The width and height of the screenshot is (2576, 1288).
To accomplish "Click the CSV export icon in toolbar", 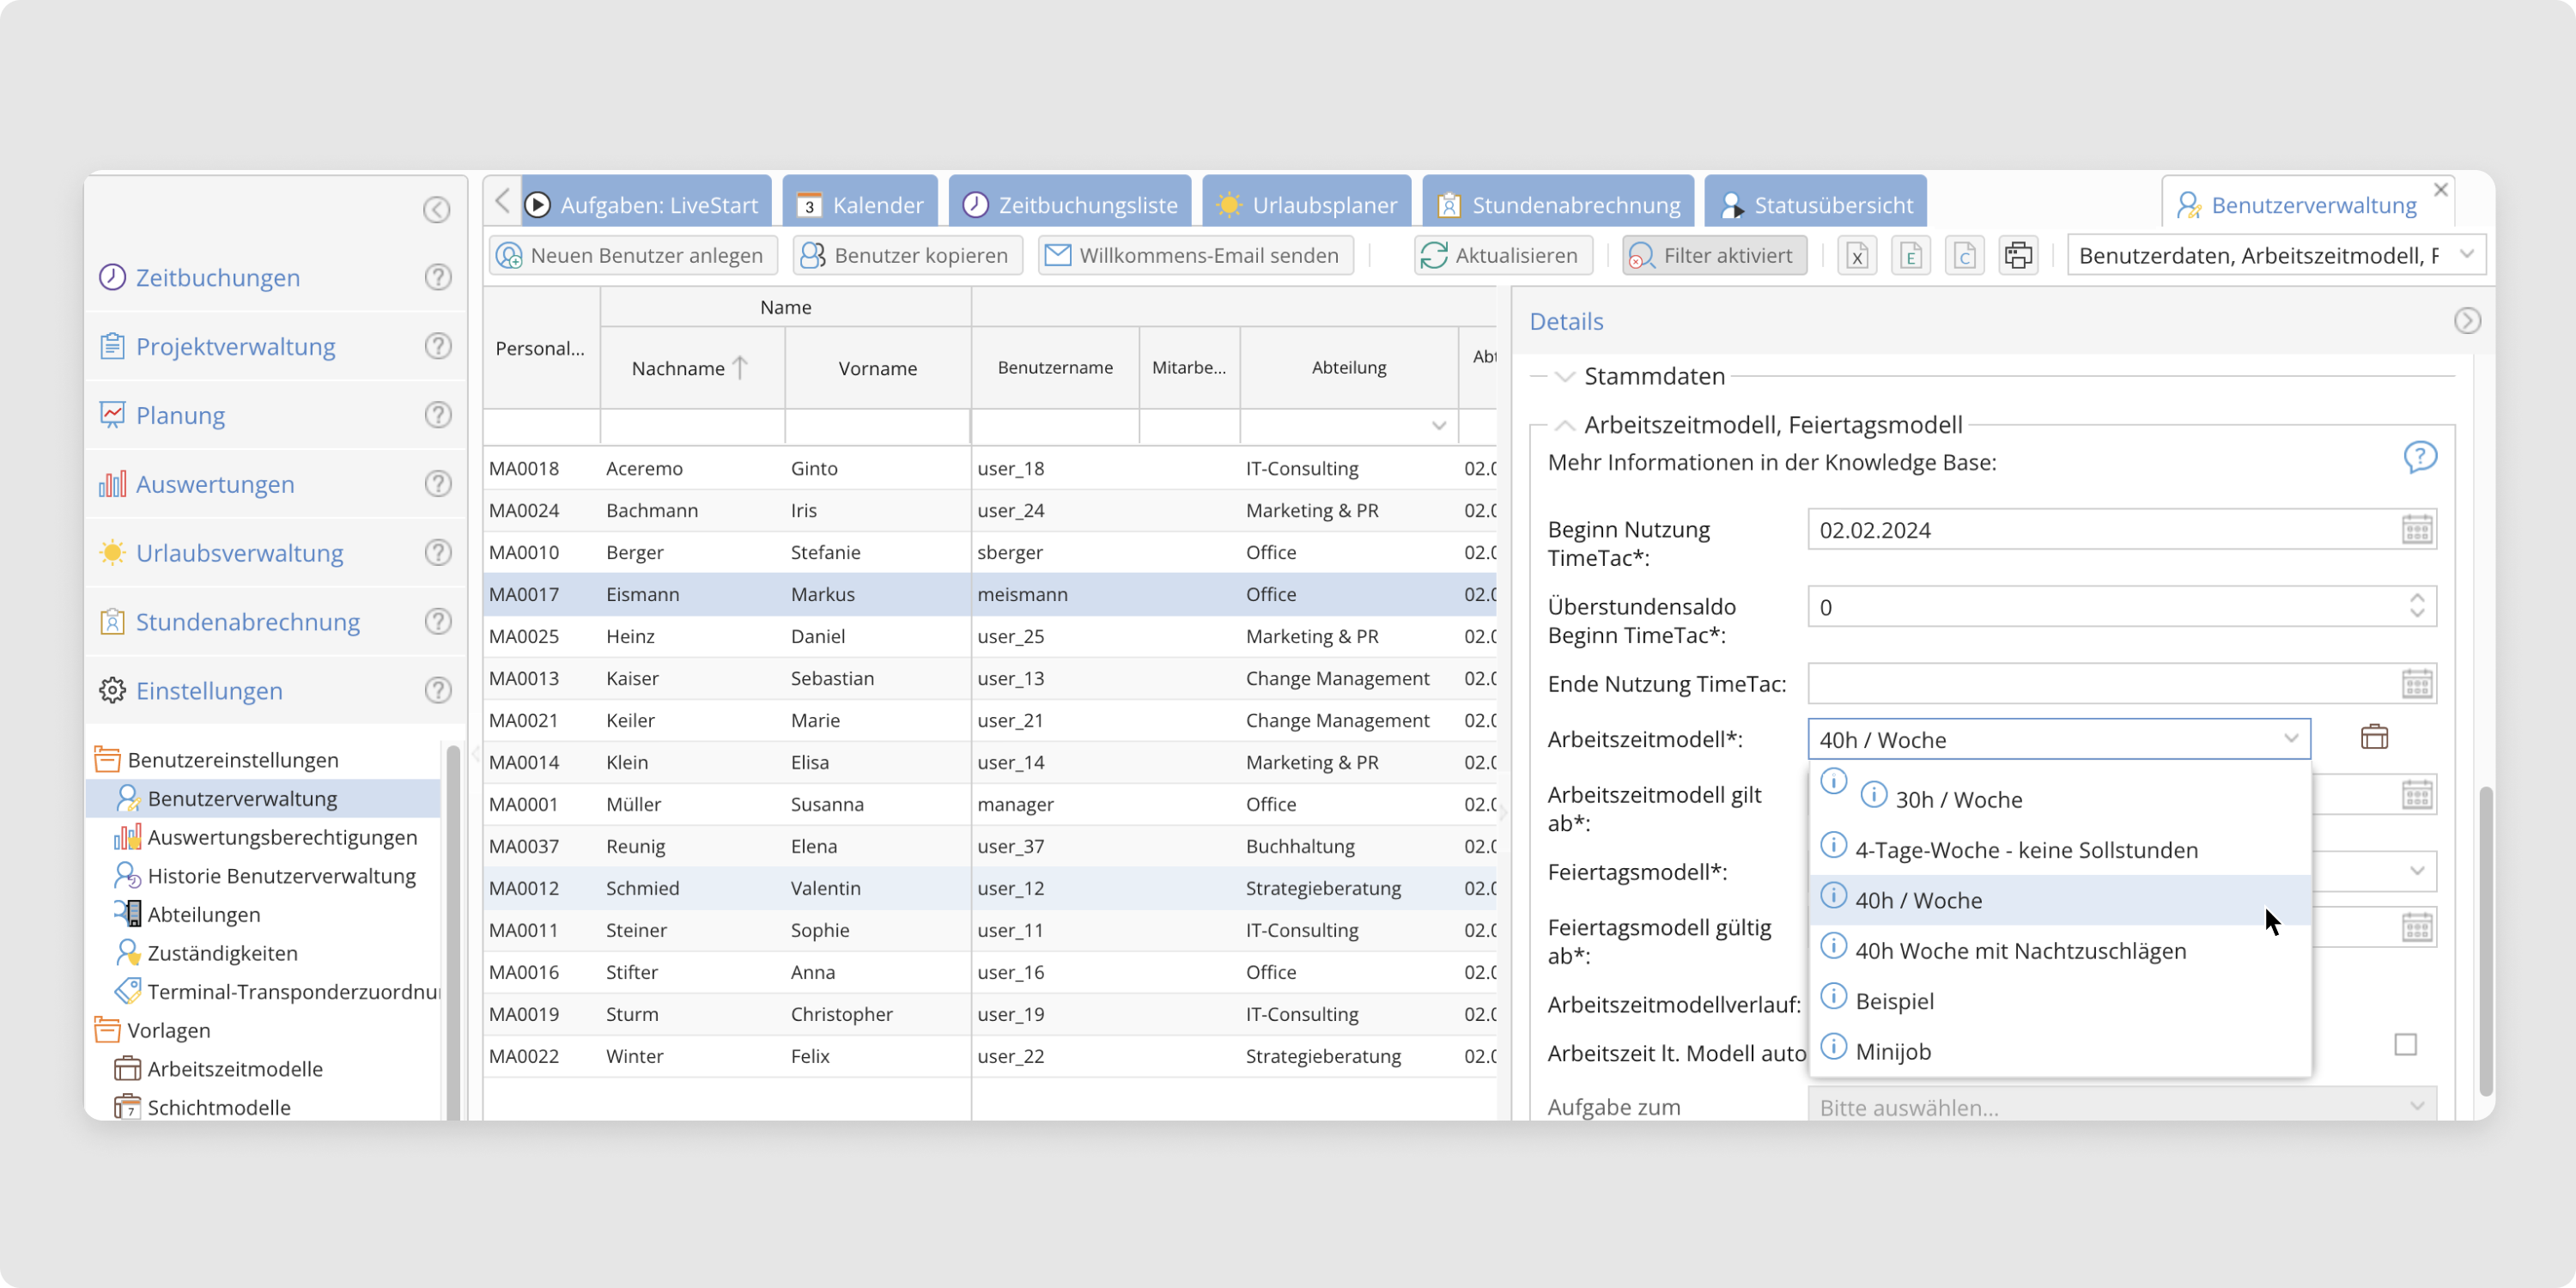I will (1964, 256).
